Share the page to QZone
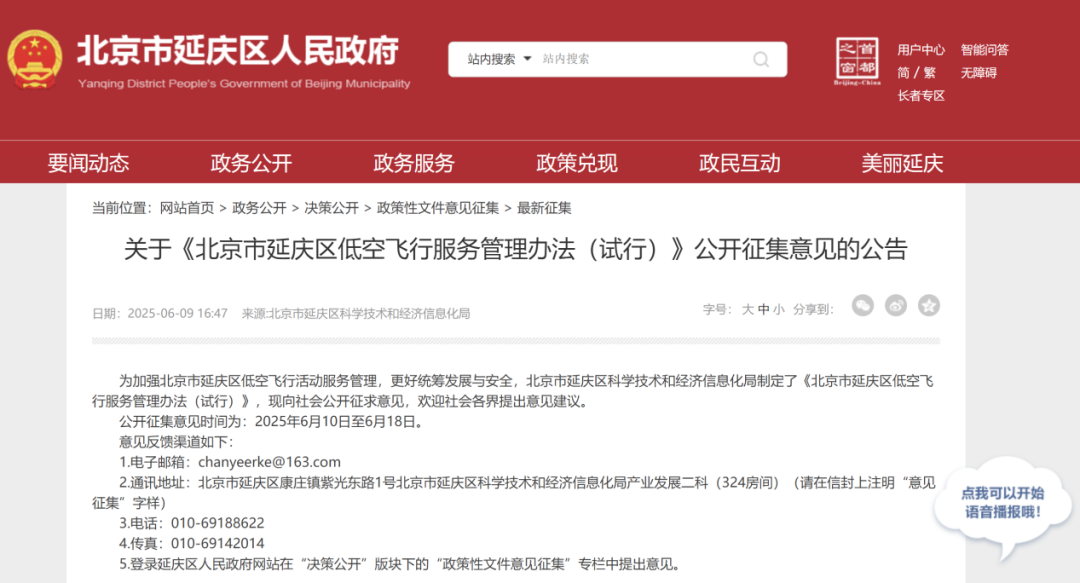Viewport: 1080px width, 583px height. pyautogui.click(x=928, y=306)
